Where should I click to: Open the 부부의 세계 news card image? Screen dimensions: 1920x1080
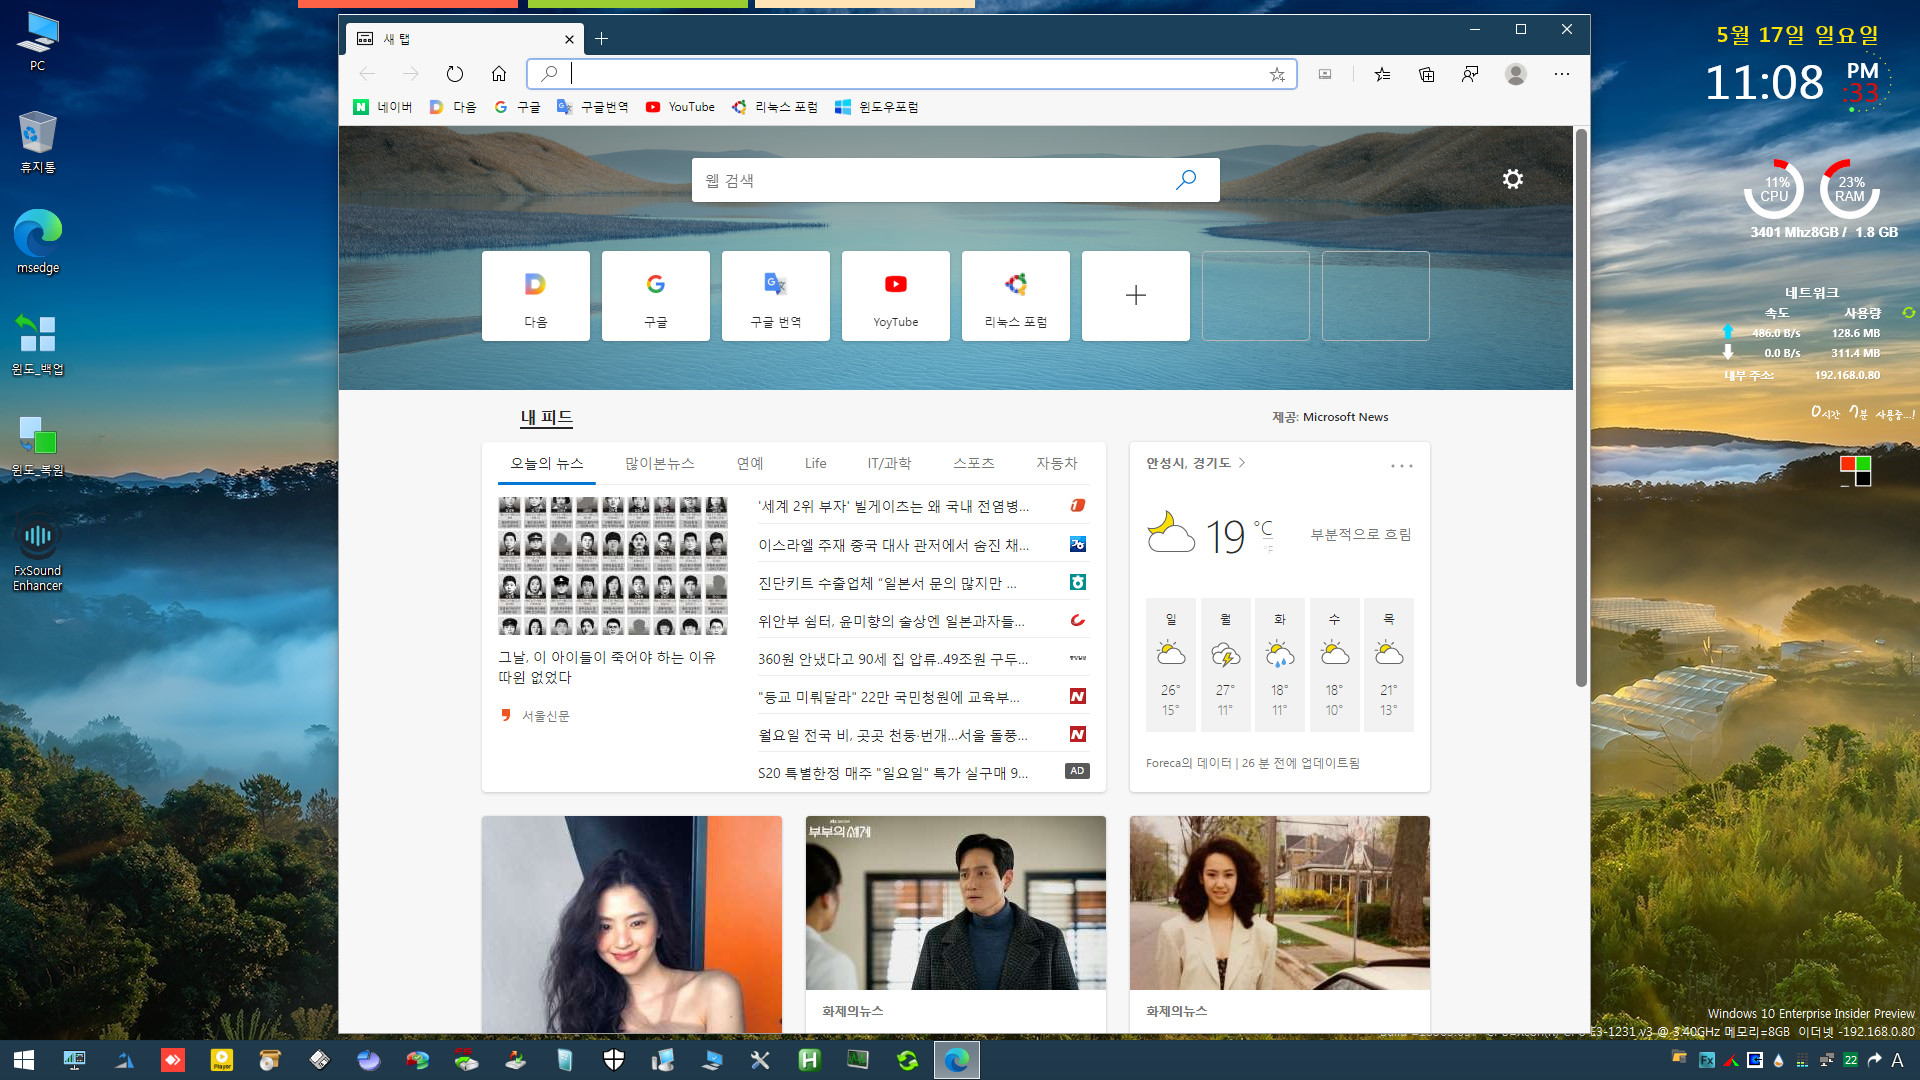pyautogui.click(x=956, y=903)
